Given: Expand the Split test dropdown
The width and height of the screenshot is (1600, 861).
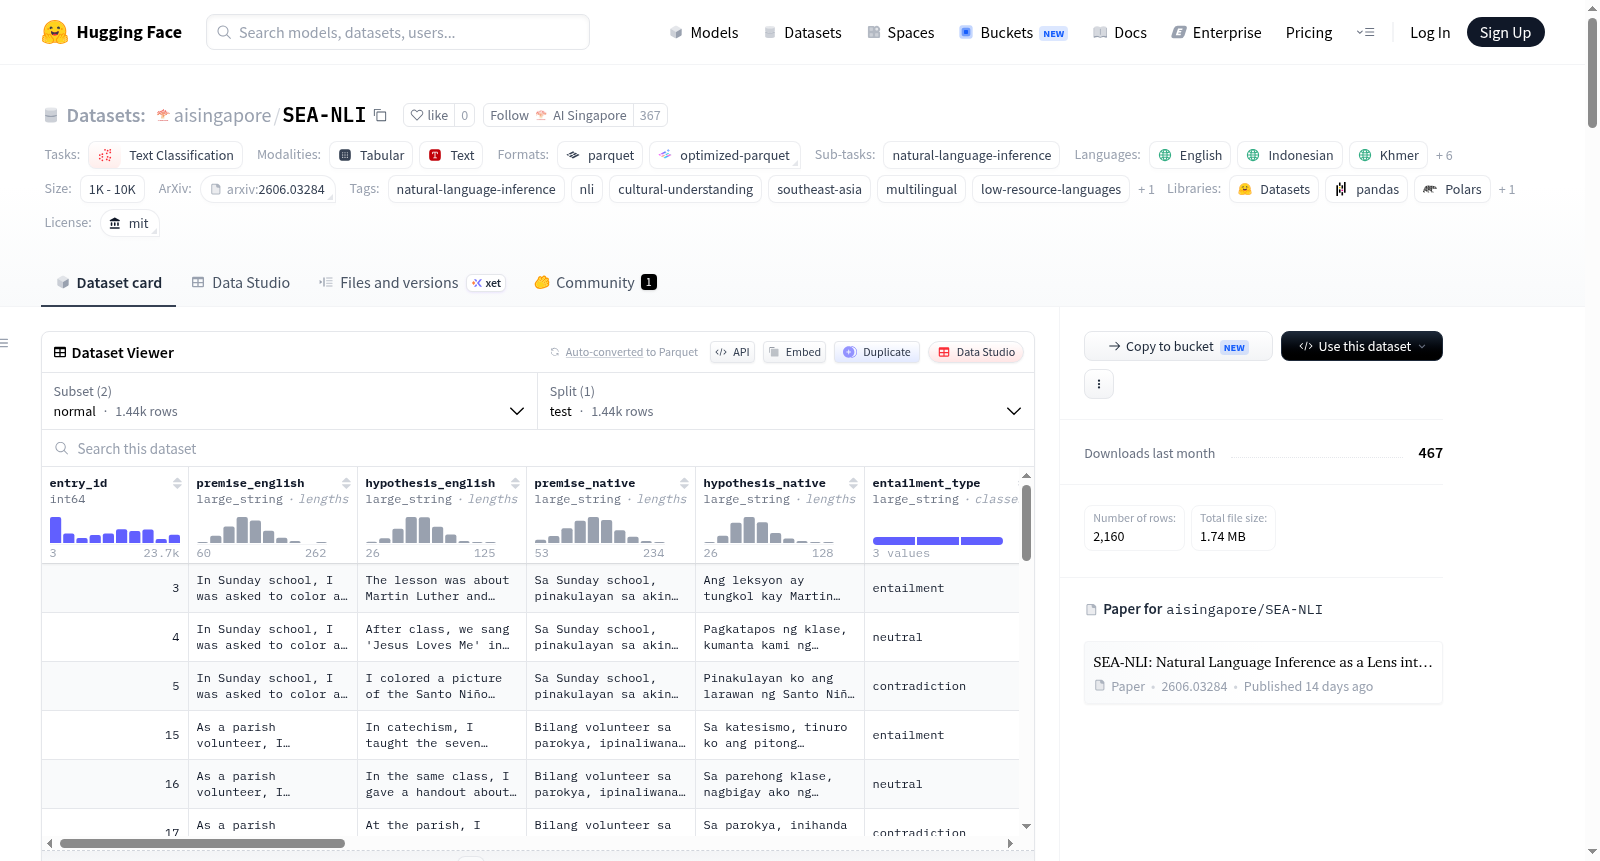Looking at the screenshot, I should (x=785, y=401).
